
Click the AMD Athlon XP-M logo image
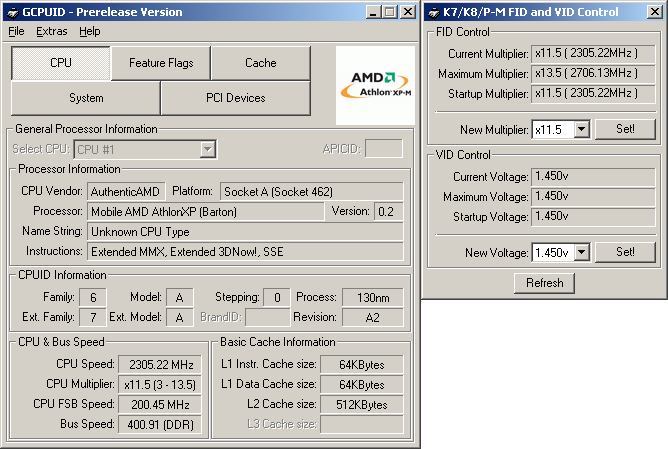tap(375, 85)
